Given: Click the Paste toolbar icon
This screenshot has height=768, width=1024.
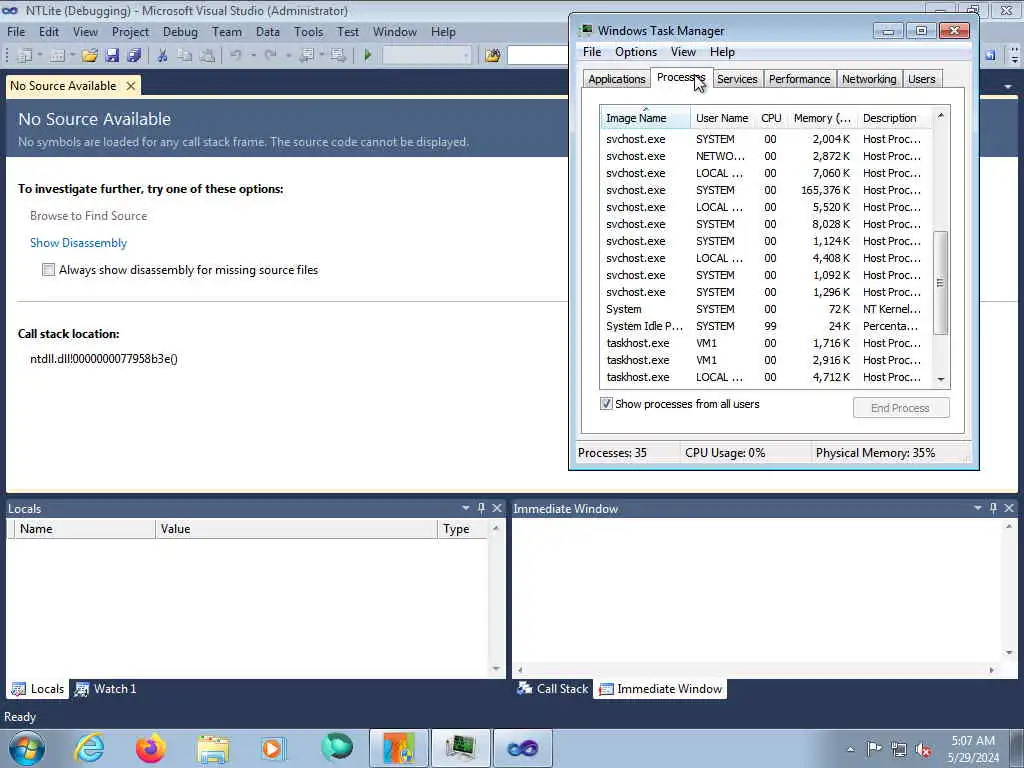Looking at the screenshot, I should (x=207, y=56).
